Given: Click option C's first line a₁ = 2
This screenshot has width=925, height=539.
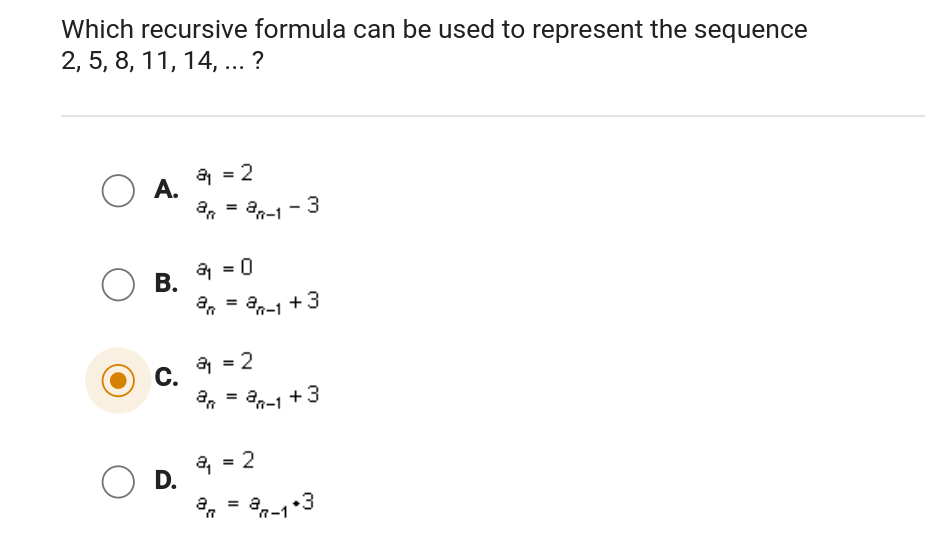Looking at the screenshot, I should click(225, 362).
